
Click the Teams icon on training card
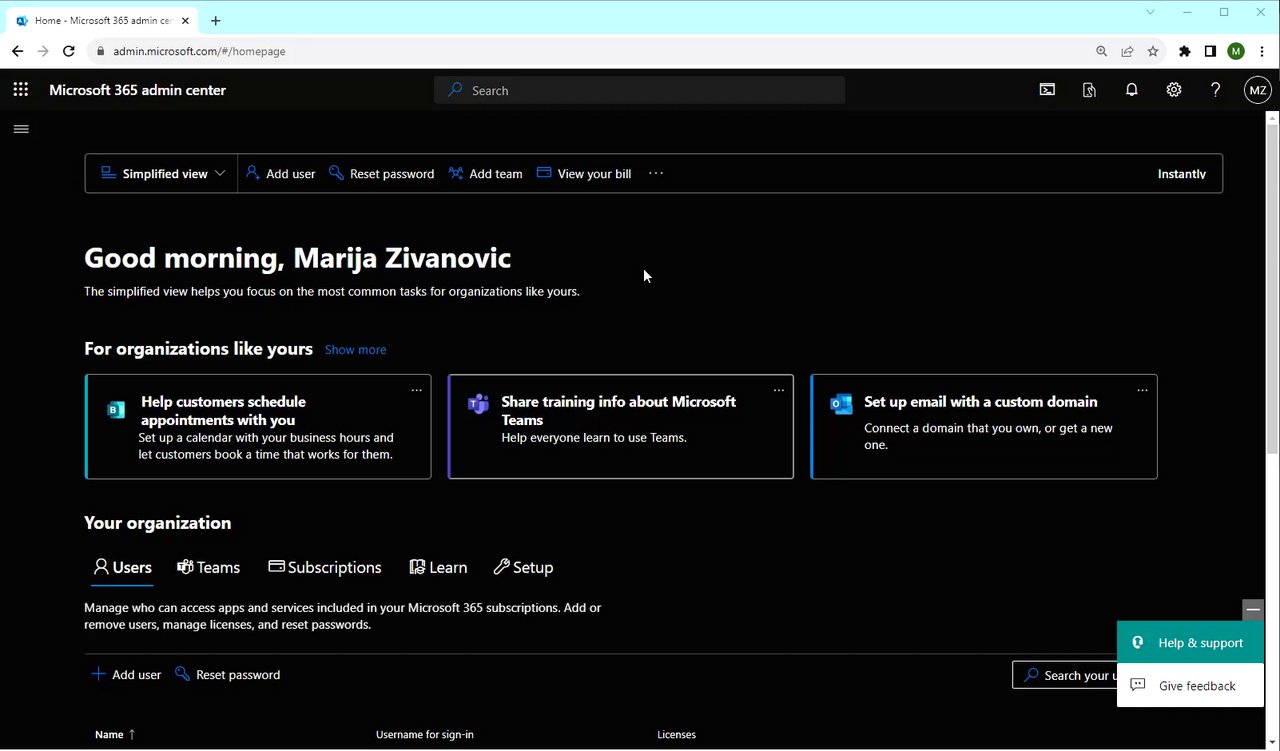pyautogui.click(x=478, y=404)
